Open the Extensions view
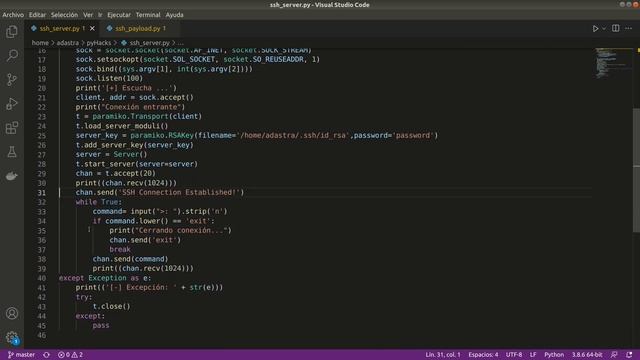 coord(12,128)
